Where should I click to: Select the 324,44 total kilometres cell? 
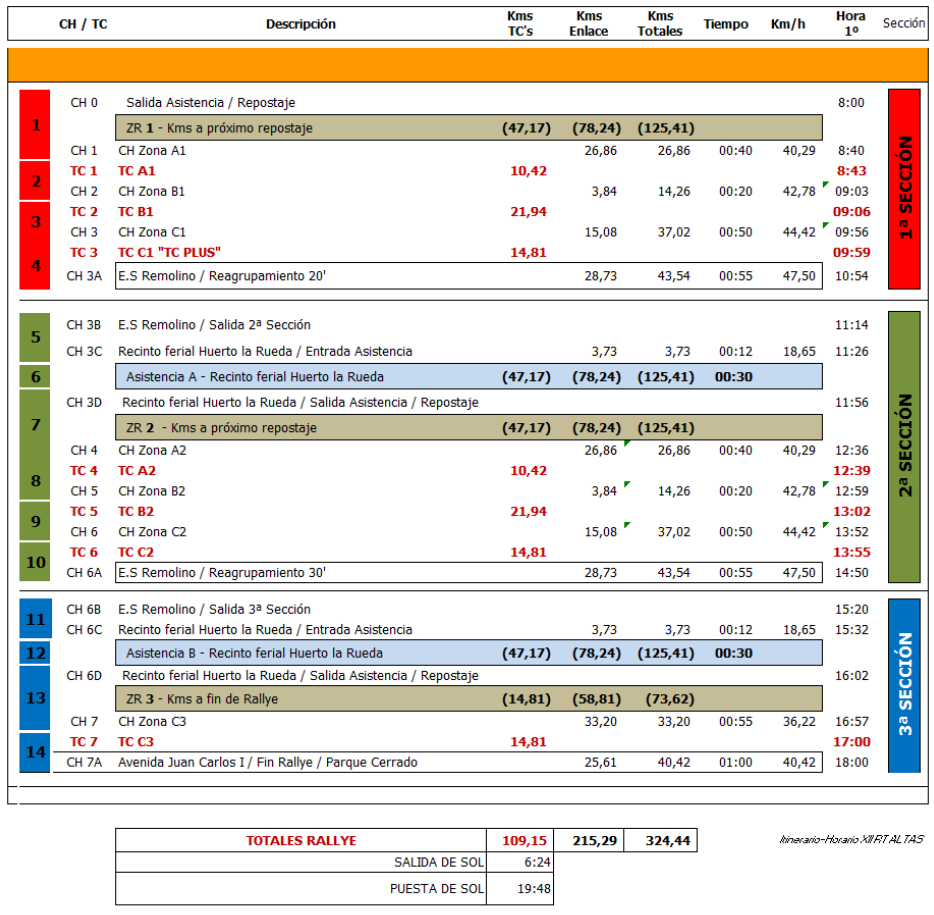tap(660, 841)
